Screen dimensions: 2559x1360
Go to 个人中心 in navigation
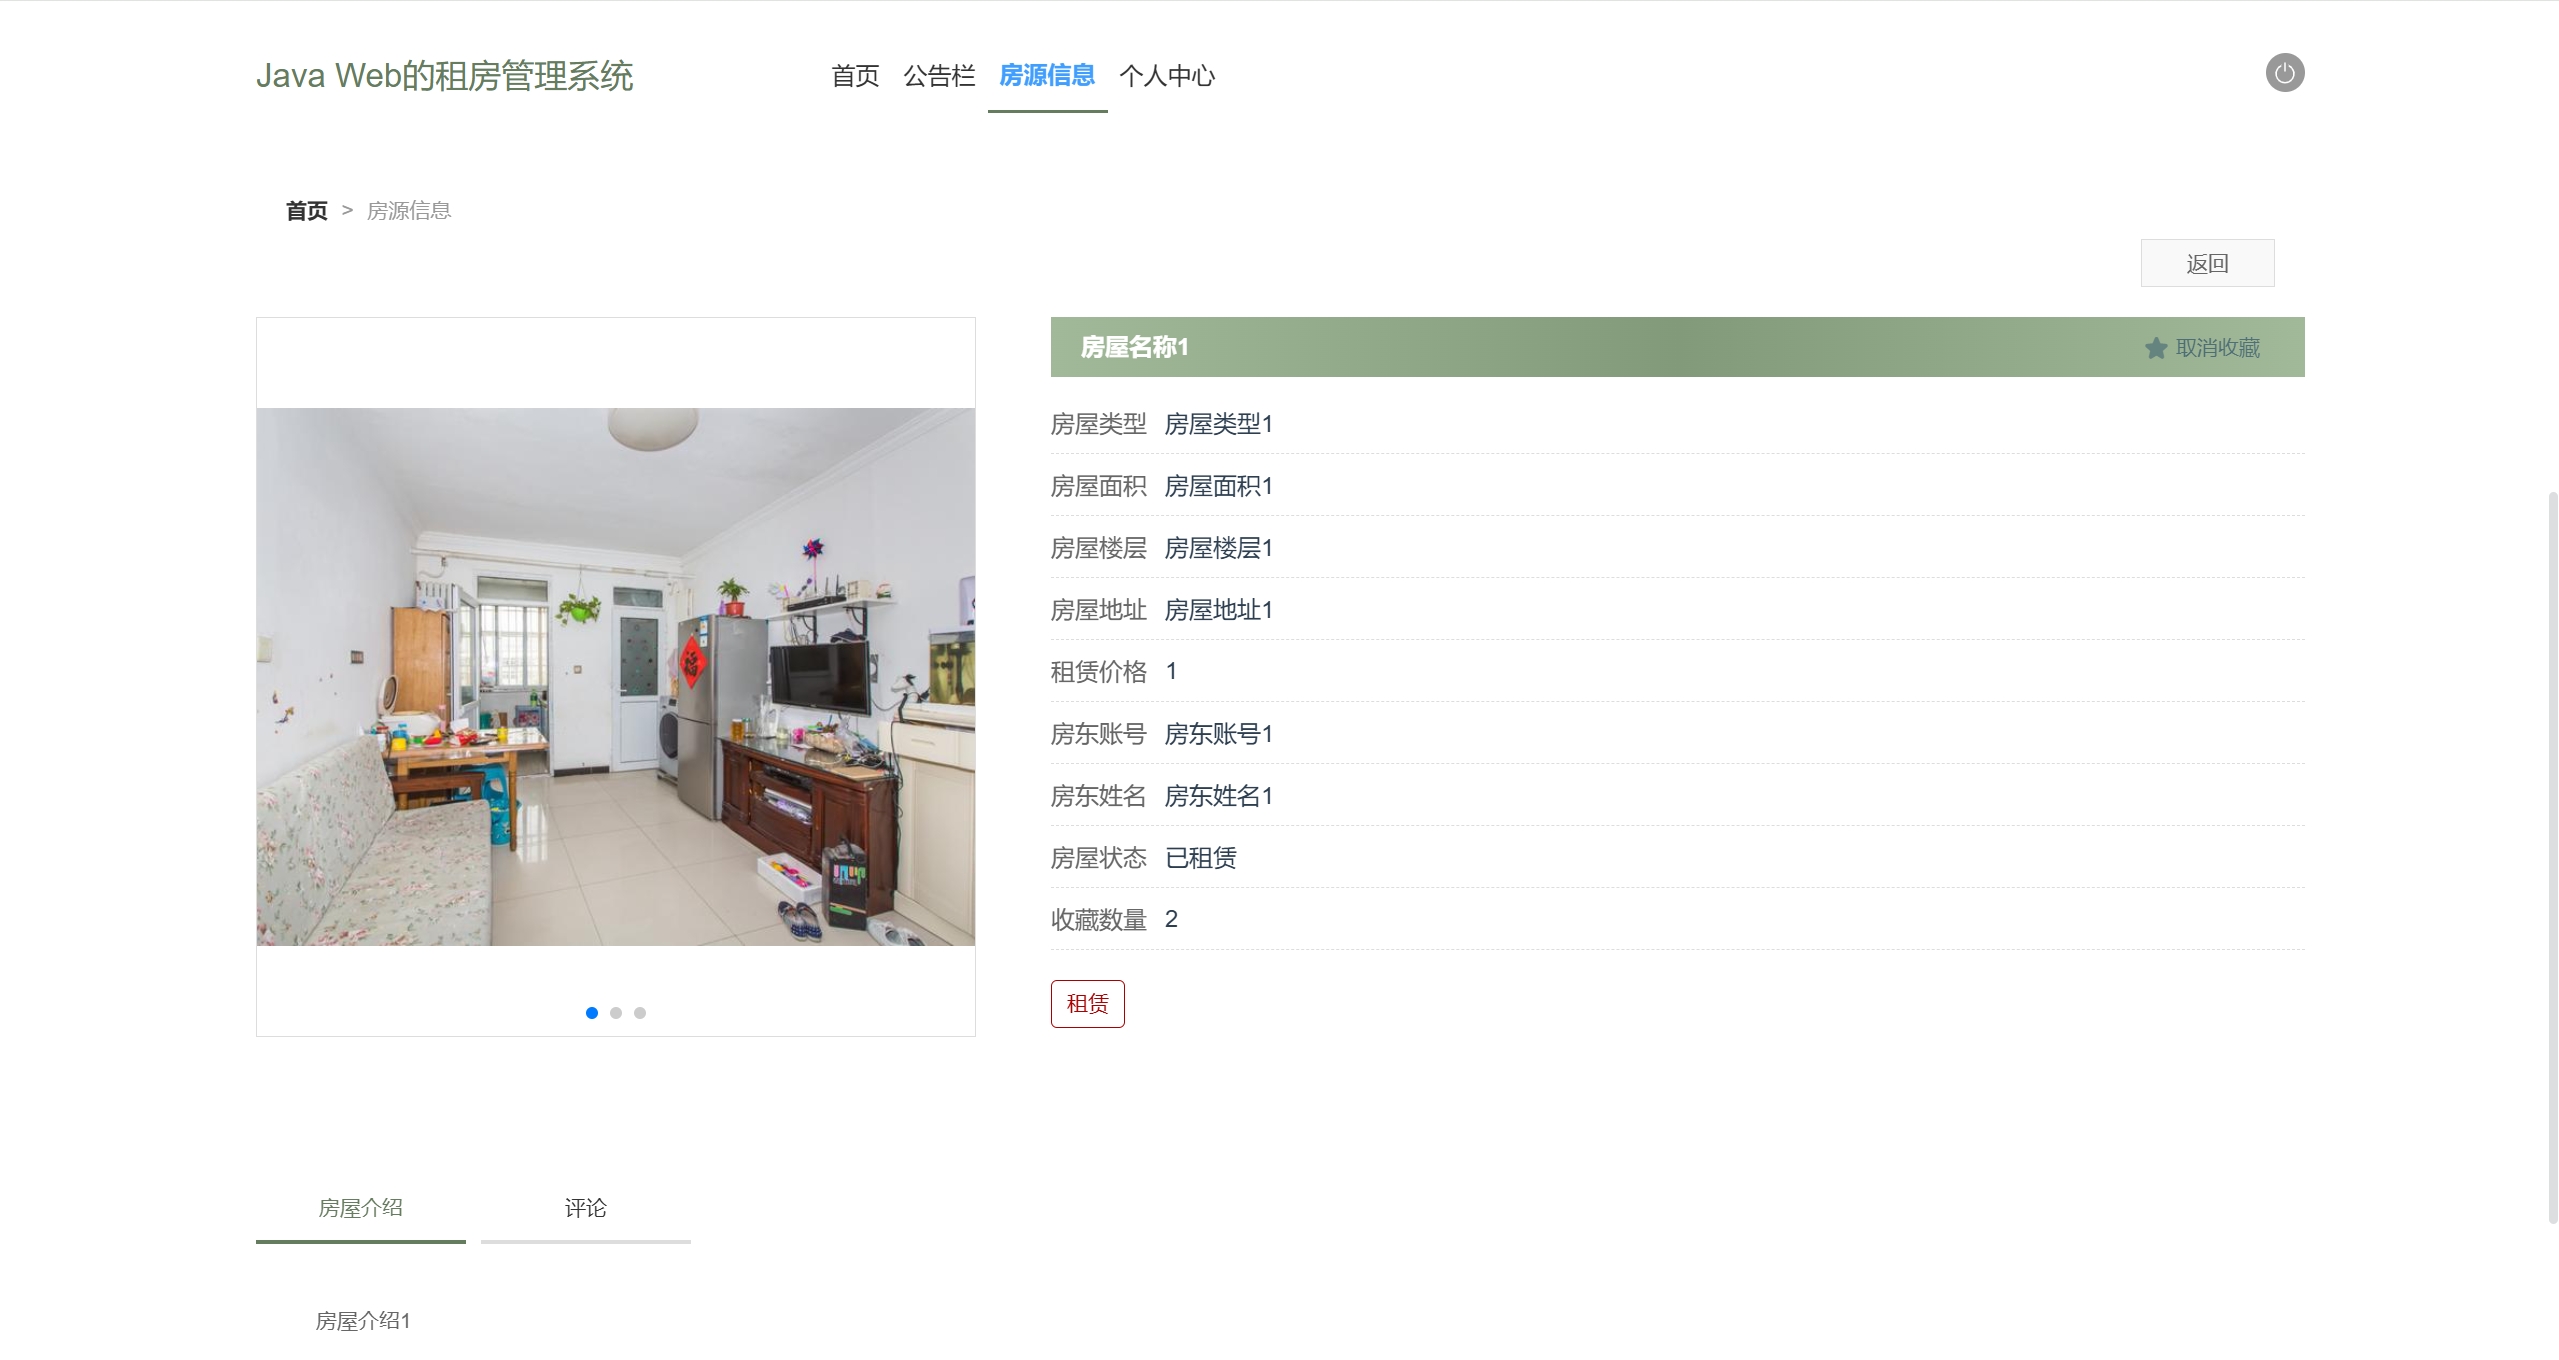click(1167, 76)
